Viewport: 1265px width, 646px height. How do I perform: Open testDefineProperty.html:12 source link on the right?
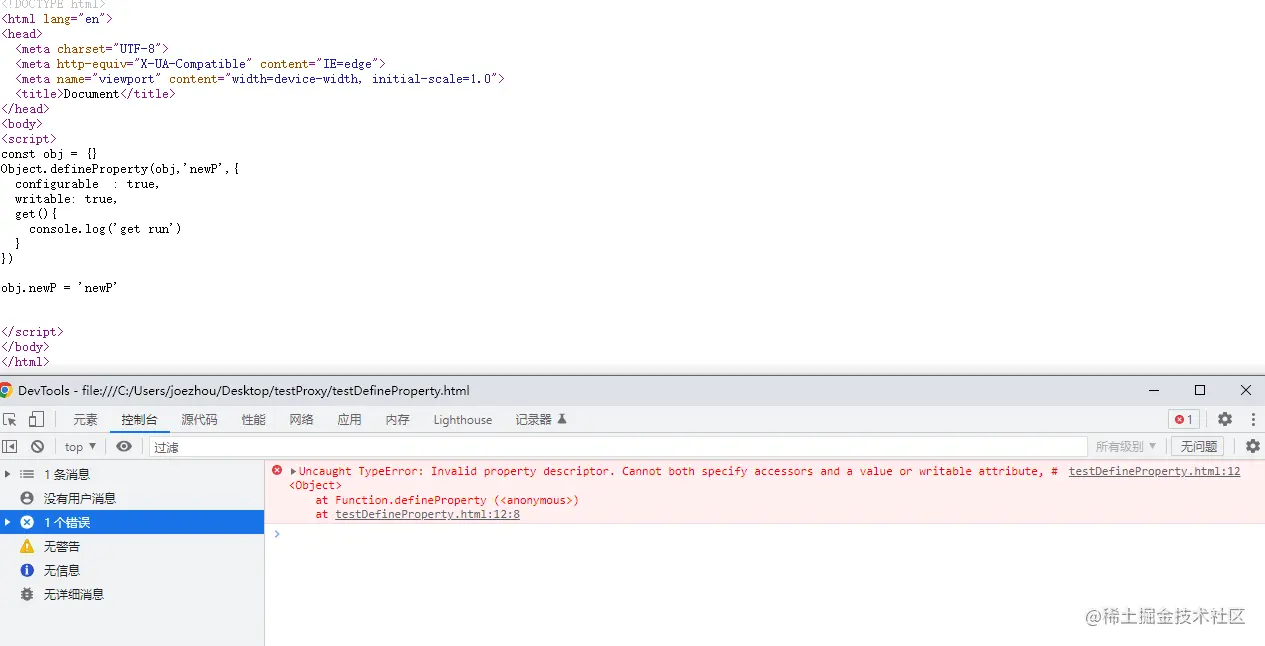pyautogui.click(x=1154, y=471)
